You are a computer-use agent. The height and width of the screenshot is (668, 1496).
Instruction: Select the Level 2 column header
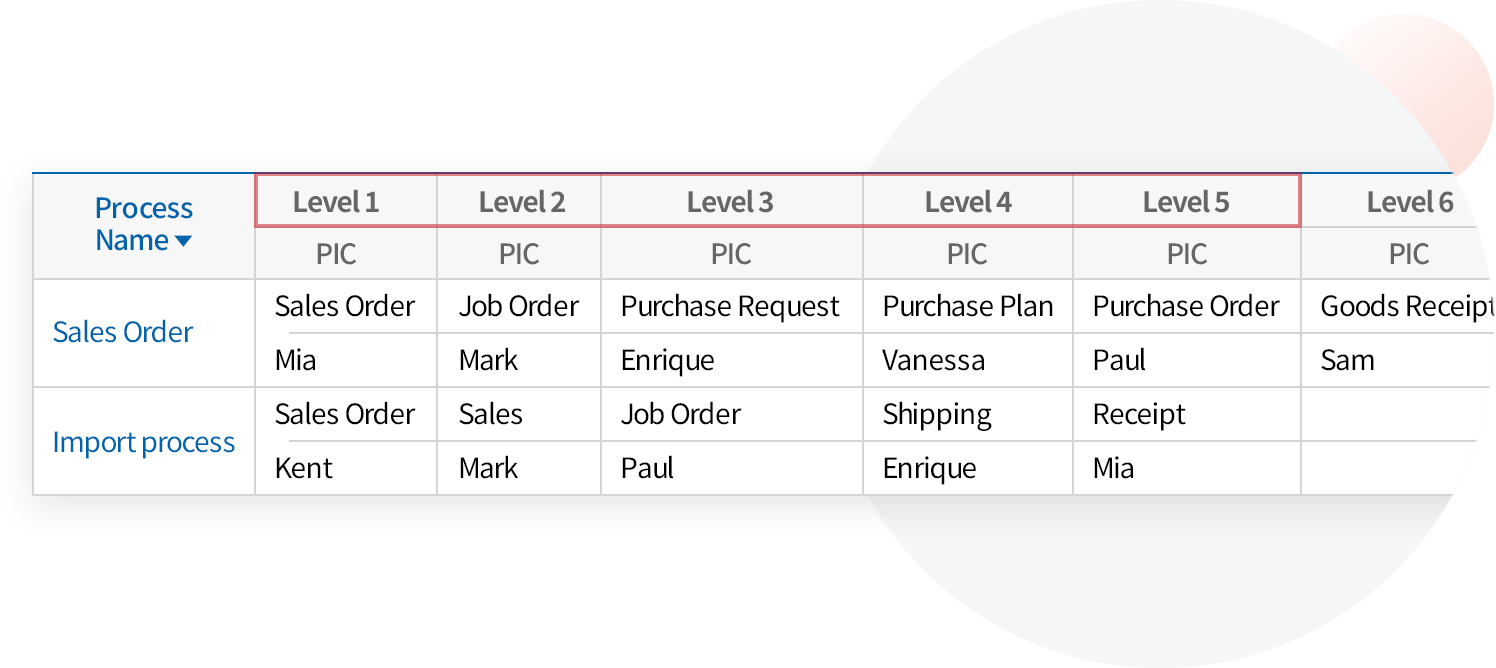click(x=521, y=202)
